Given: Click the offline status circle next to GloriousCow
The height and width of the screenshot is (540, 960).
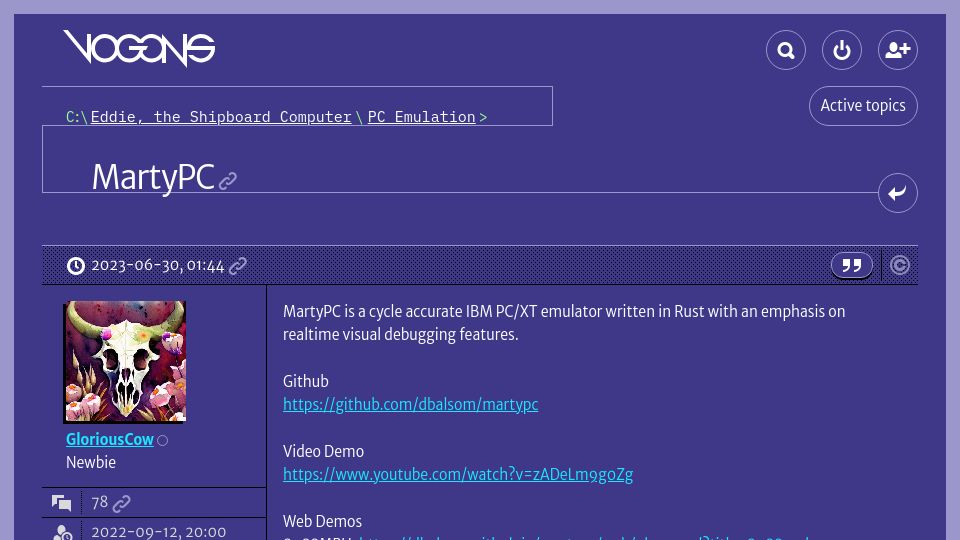Looking at the screenshot, I should (162, 440).
